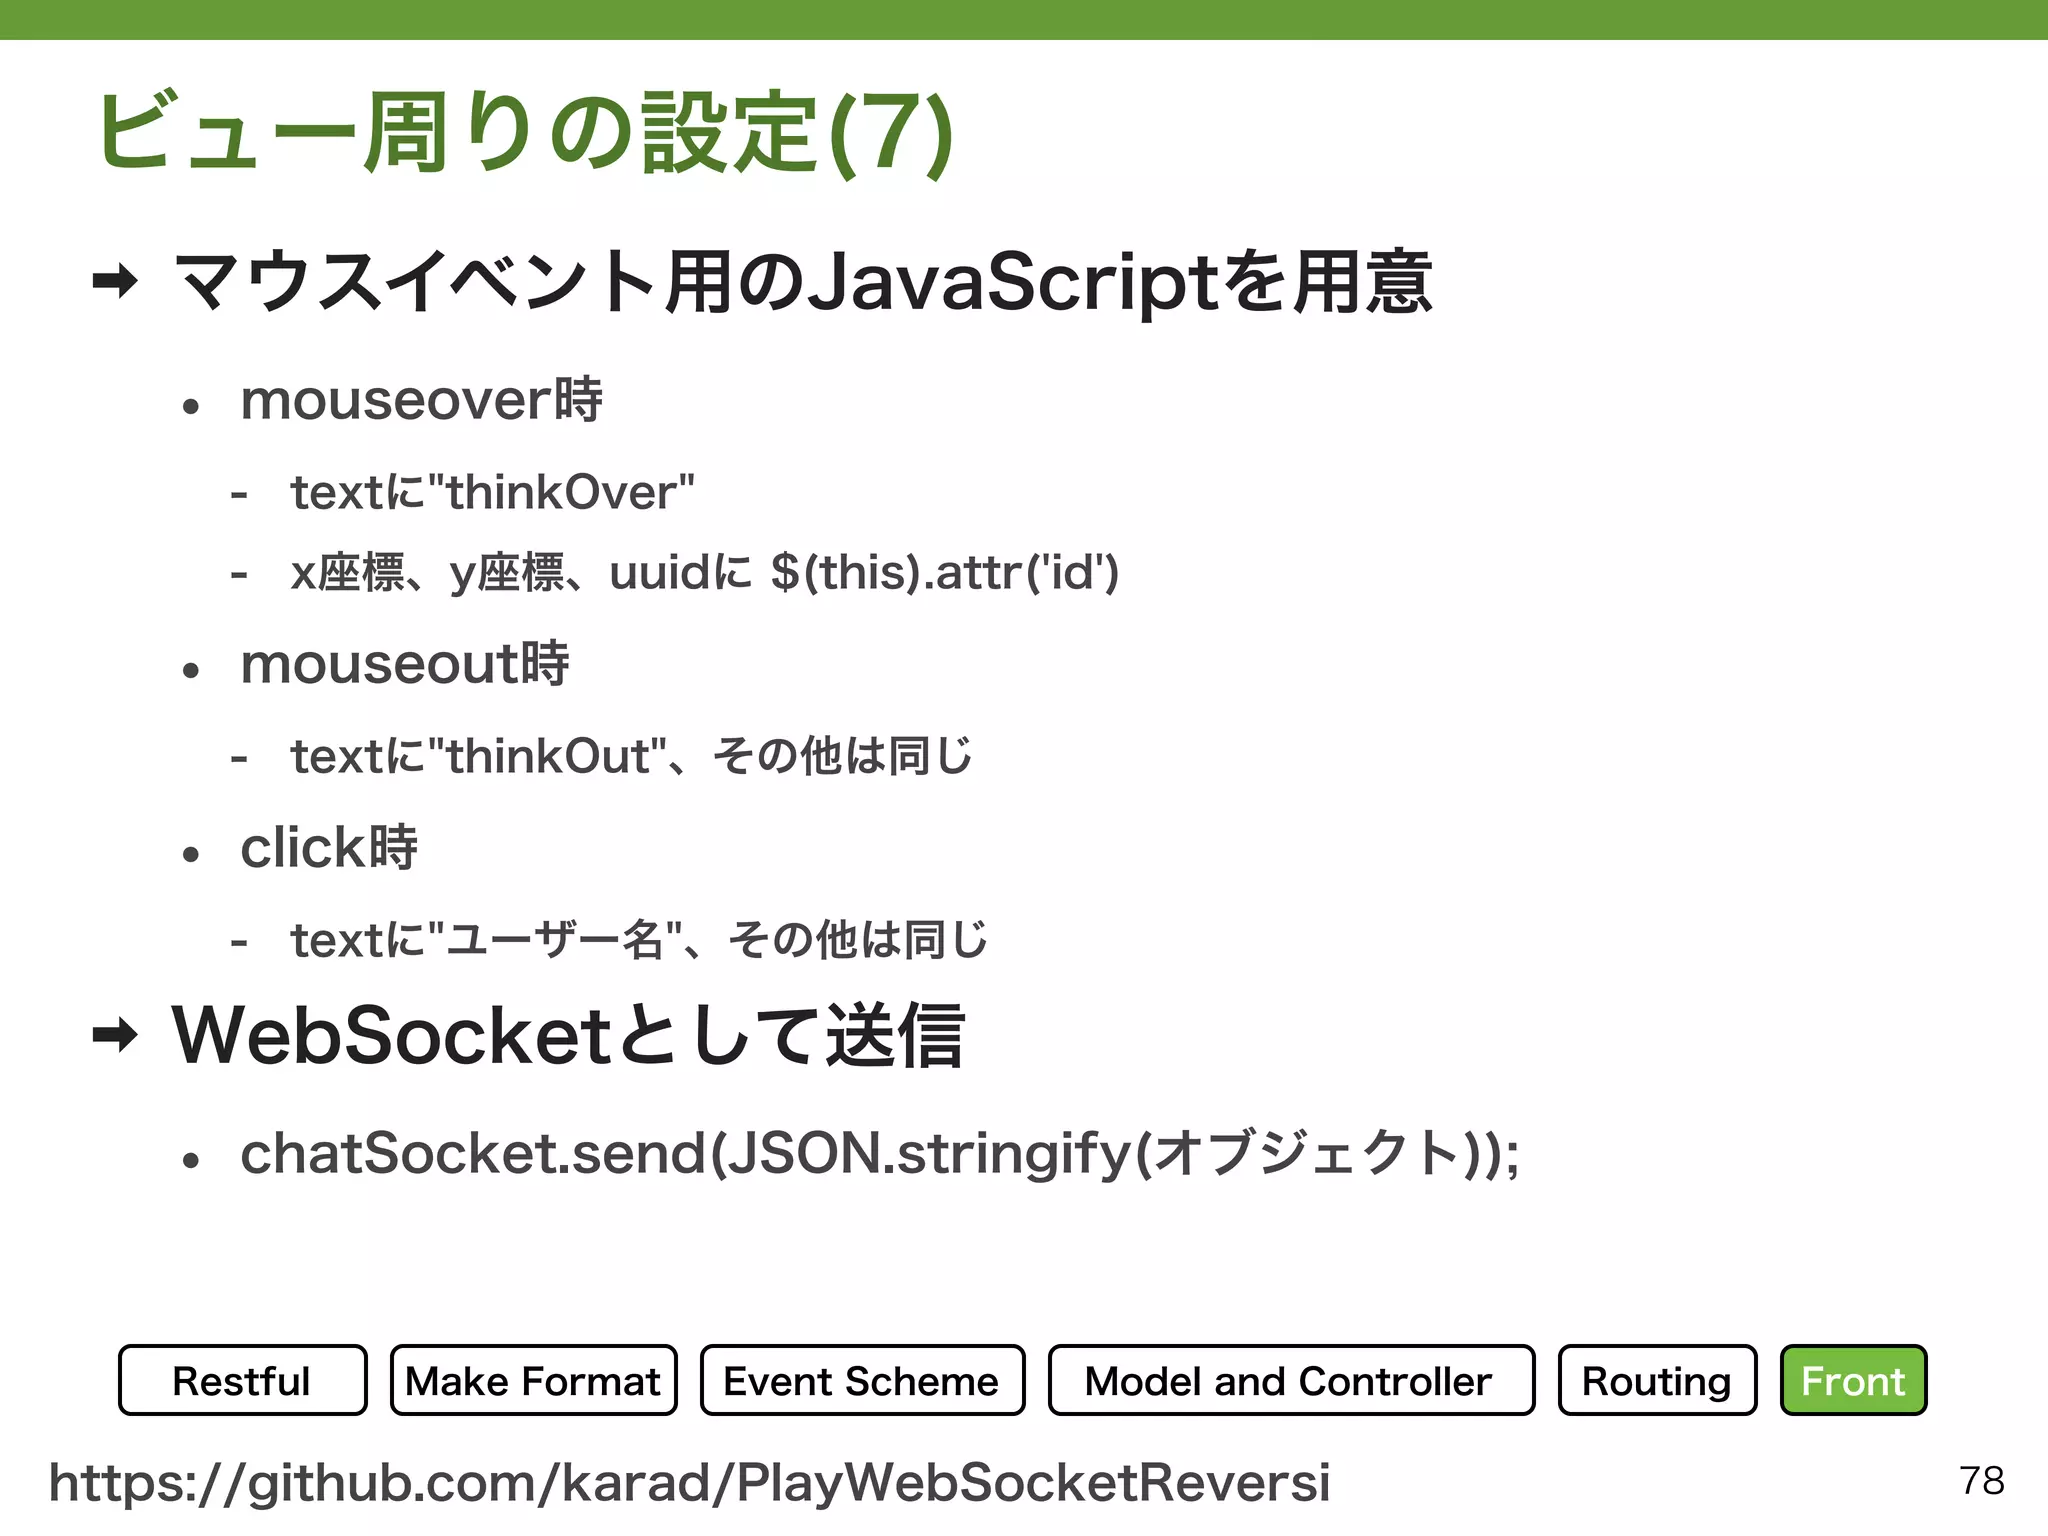Select the highlighted Front section
The image size is (2048, 1536).
click(x=1853, y=1380)
